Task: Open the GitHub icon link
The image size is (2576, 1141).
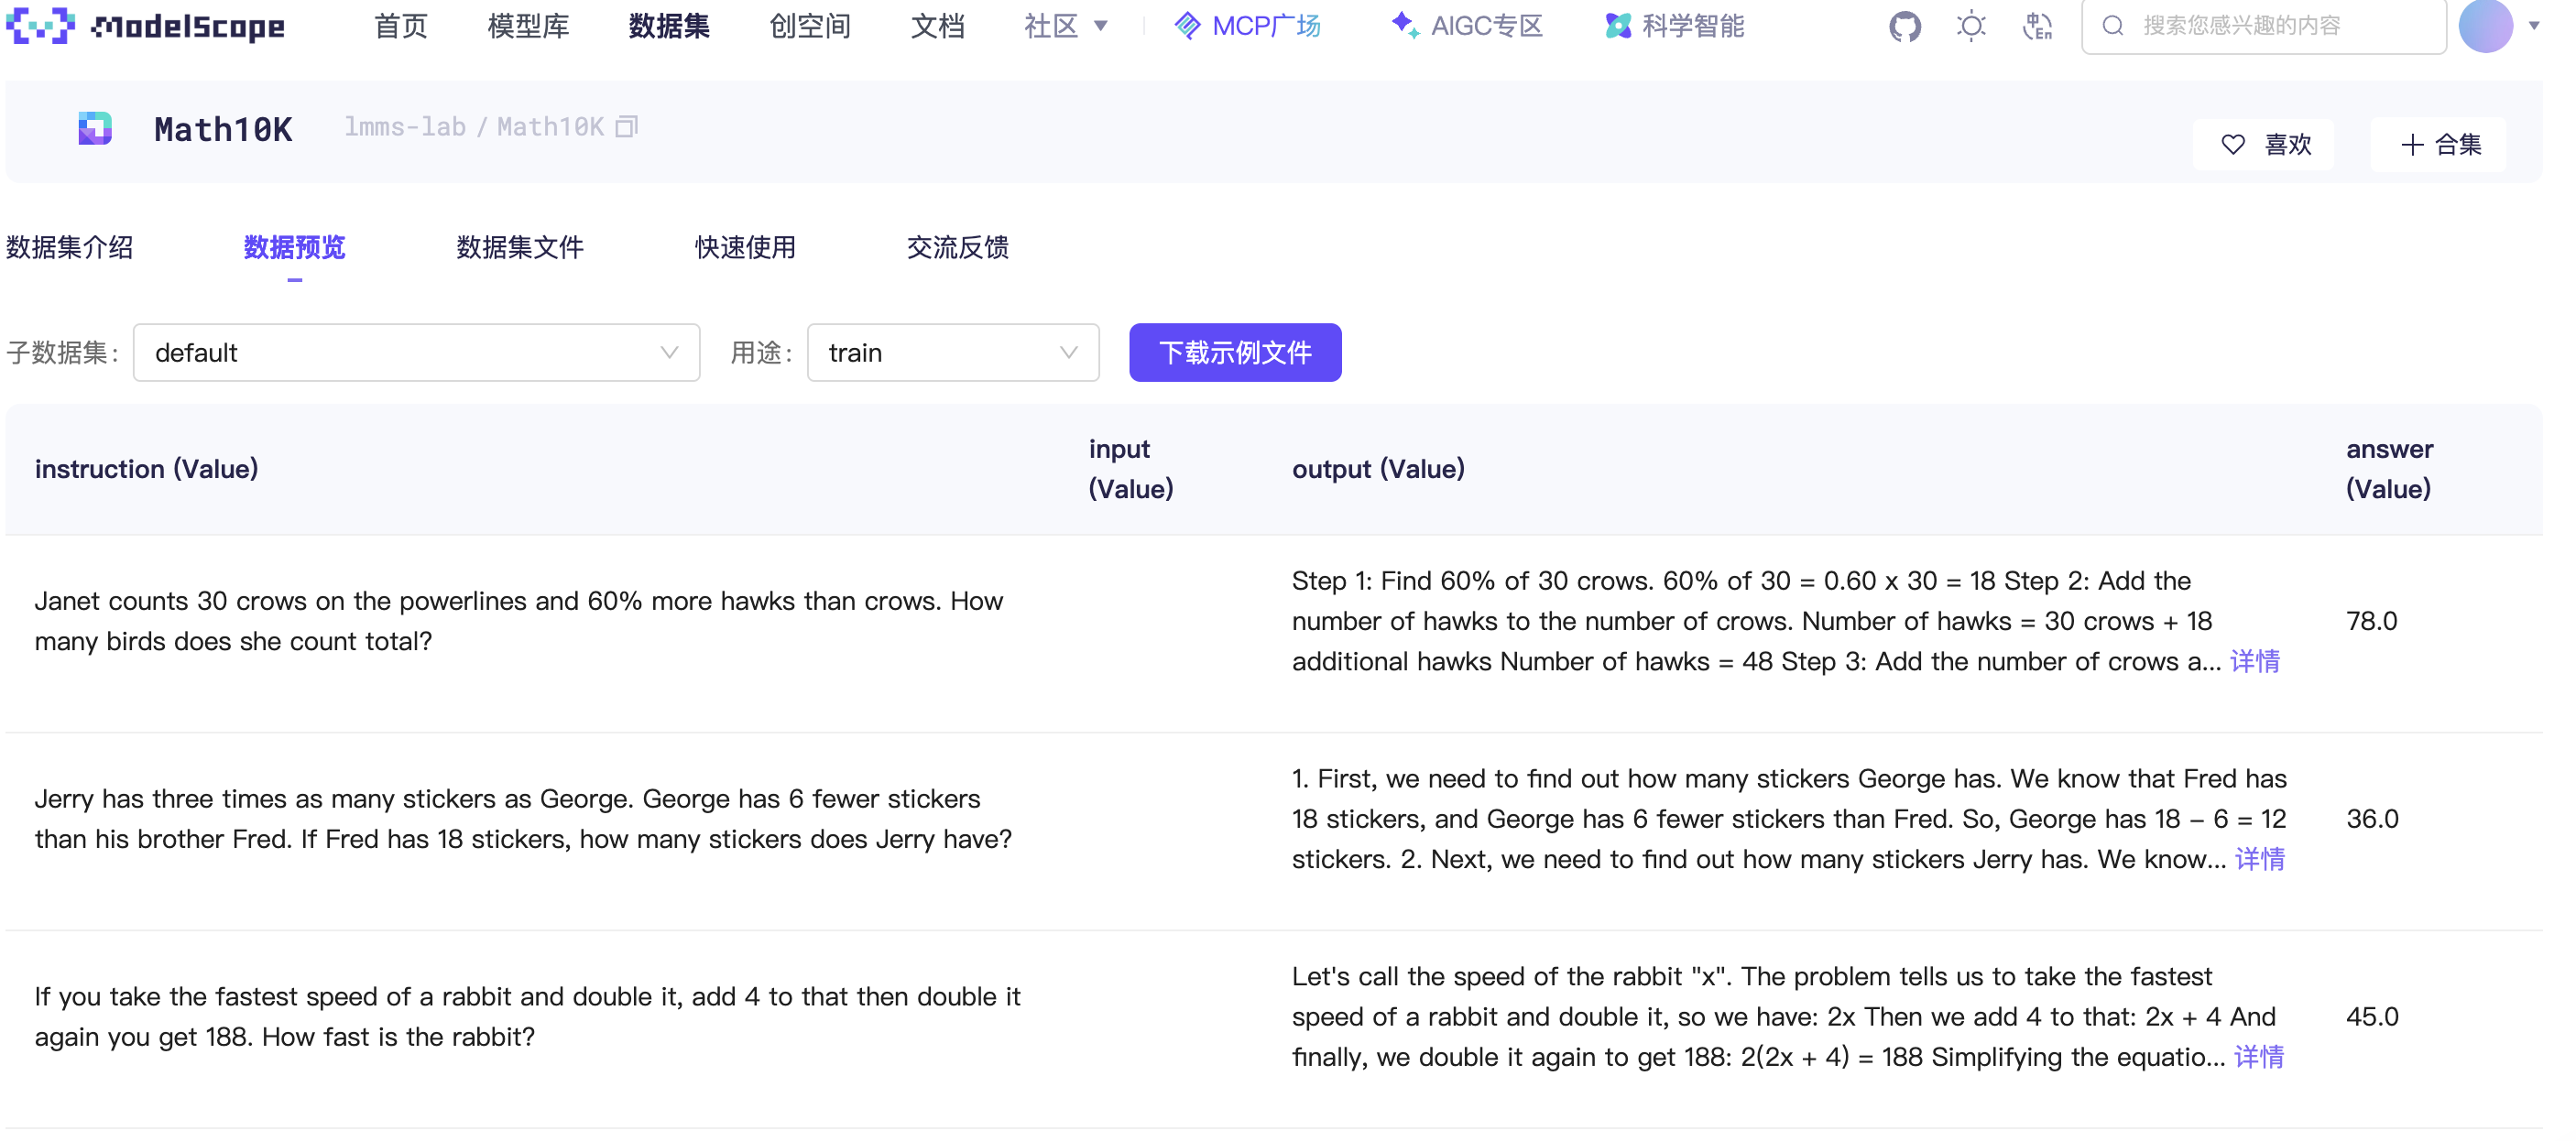Action: [1904, 26]
